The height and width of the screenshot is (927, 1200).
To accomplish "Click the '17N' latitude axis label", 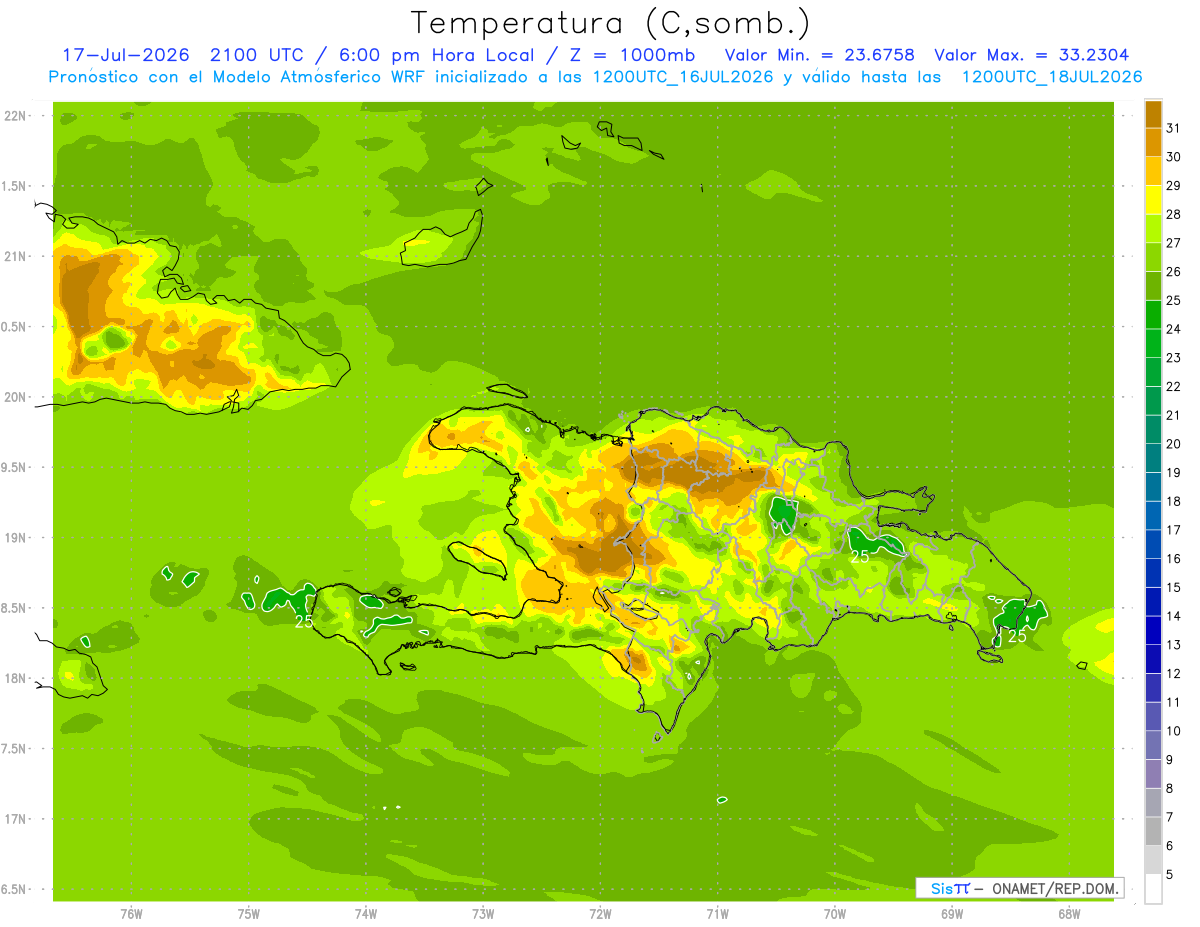I will pyautogui.click(x=16, y=819).
